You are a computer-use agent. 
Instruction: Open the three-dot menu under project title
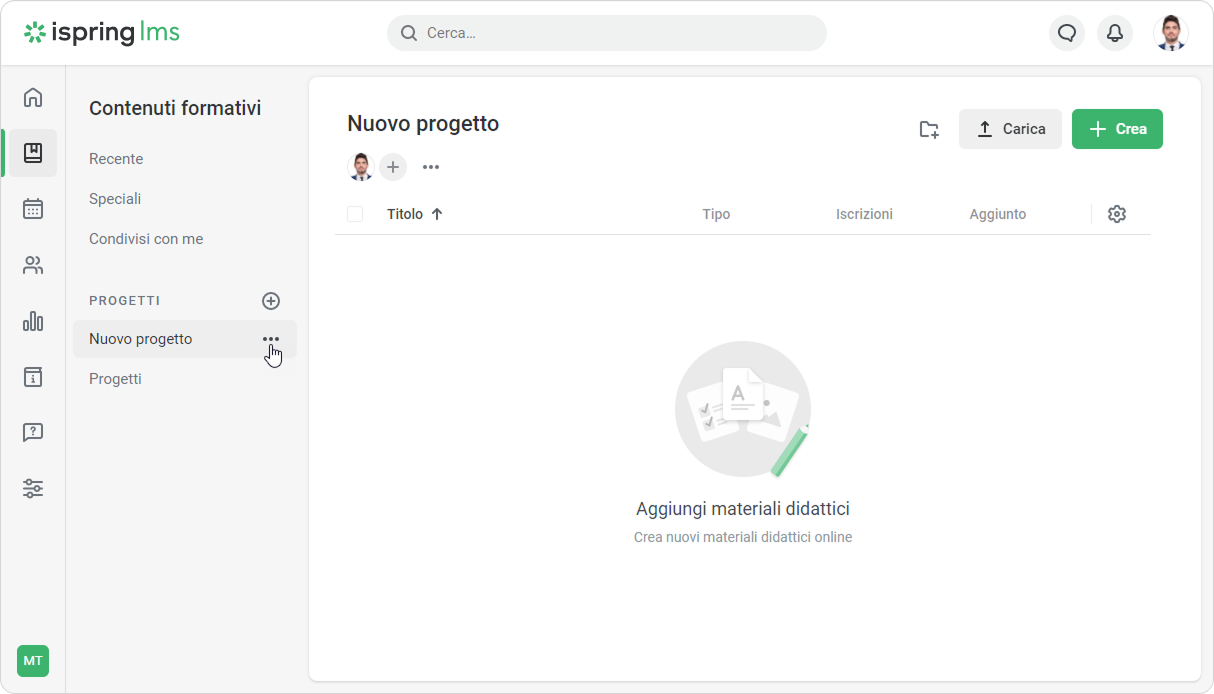coord(431,167)
